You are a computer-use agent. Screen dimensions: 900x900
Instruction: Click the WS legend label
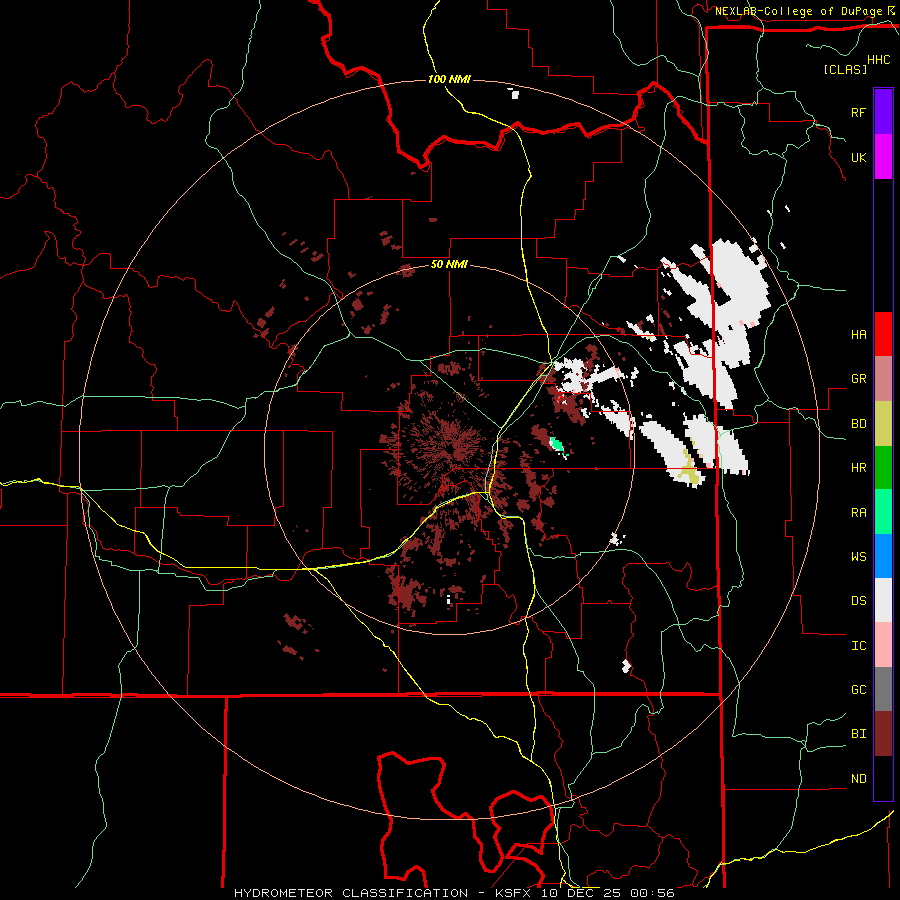(x=858, y=557)
